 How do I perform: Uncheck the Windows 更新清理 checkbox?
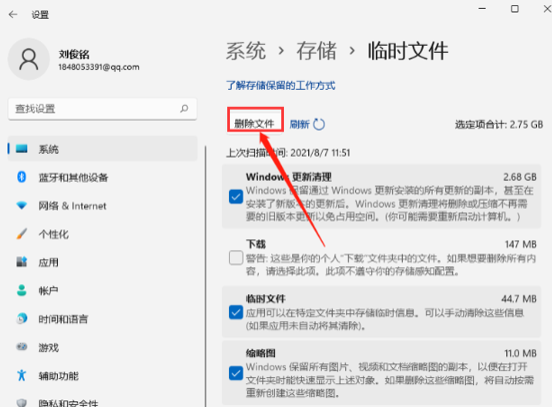(x=236, y=197)
